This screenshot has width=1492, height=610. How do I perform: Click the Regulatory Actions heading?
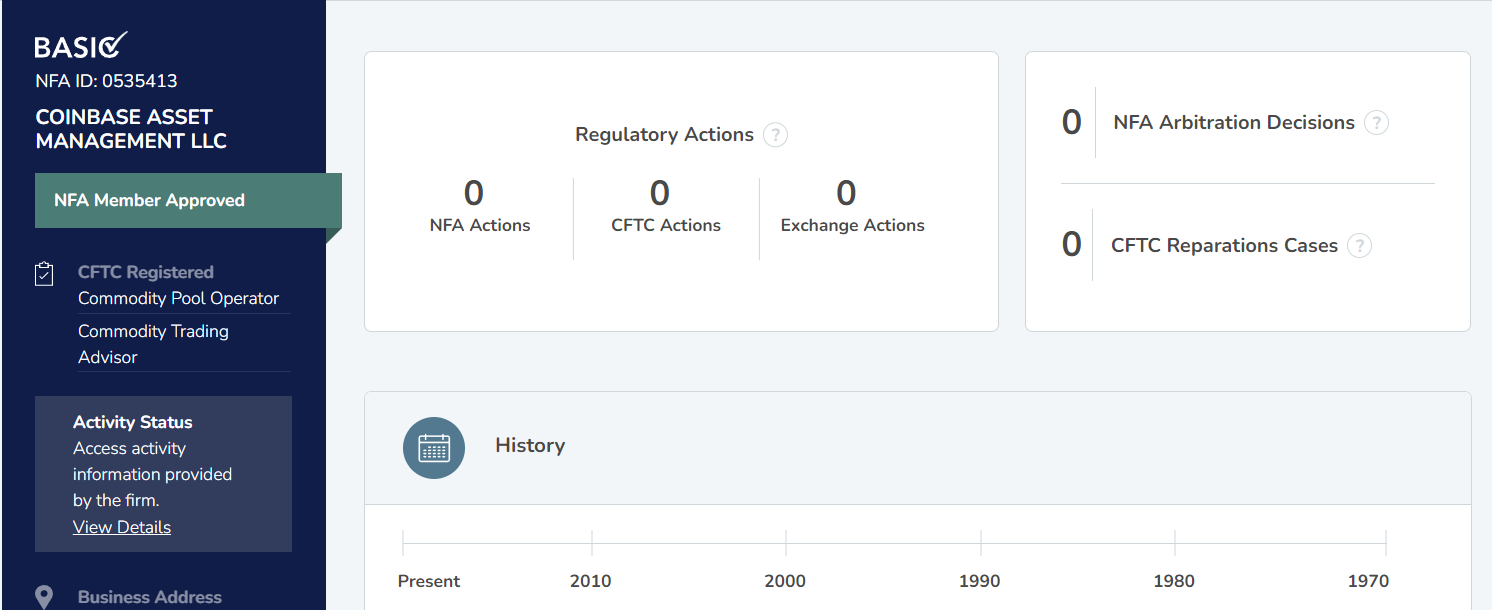coord(664,135)
